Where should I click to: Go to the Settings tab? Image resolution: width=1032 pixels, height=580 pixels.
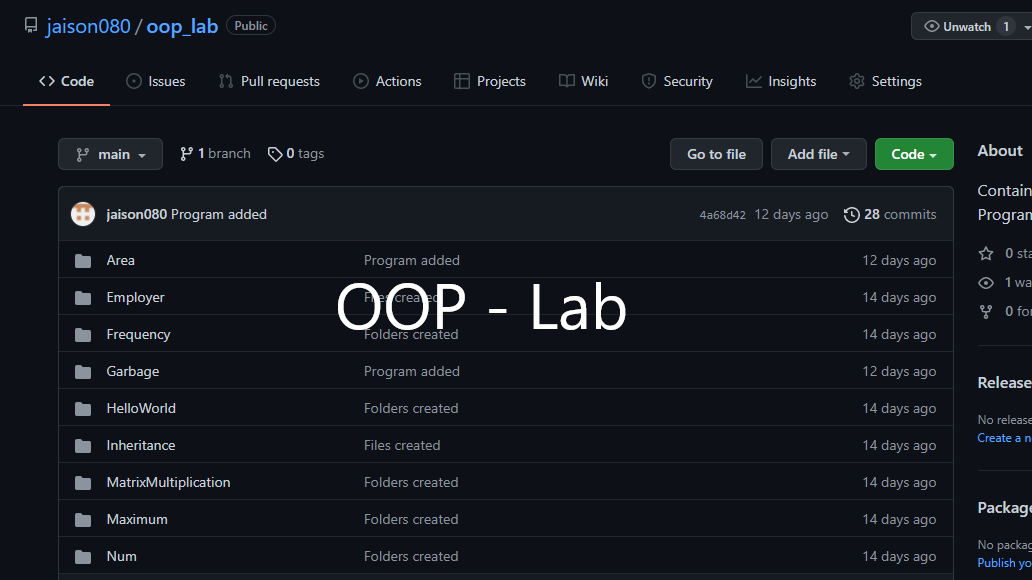[885, 81]
